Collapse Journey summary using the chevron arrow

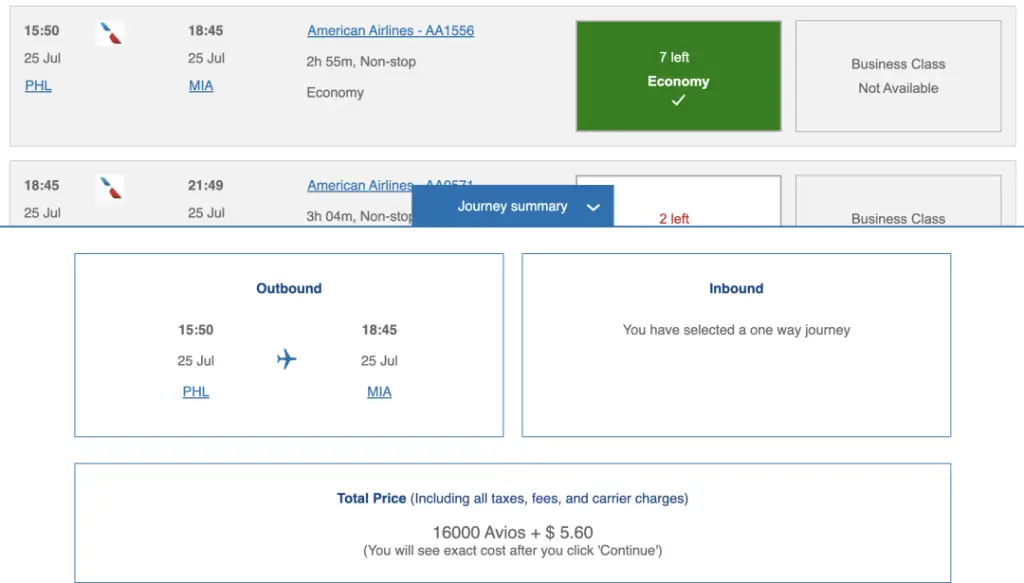[593, 207]
